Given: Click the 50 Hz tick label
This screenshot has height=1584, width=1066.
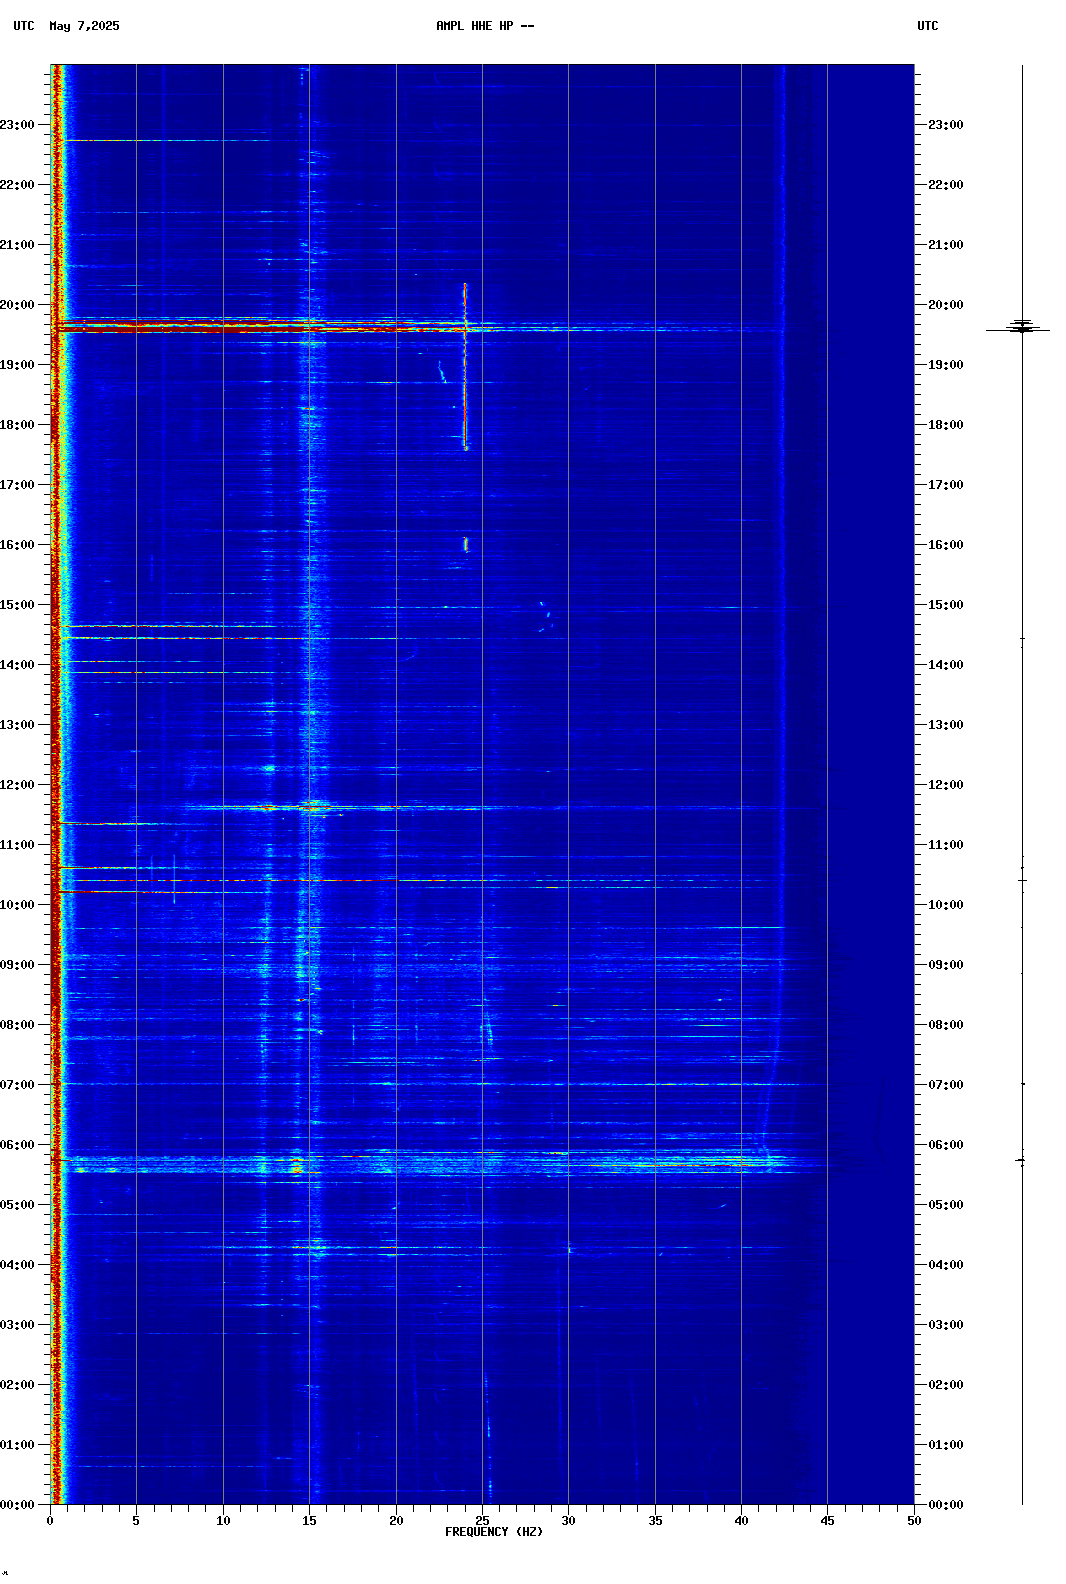Looking at the screenshot, I should (914, 1521).
